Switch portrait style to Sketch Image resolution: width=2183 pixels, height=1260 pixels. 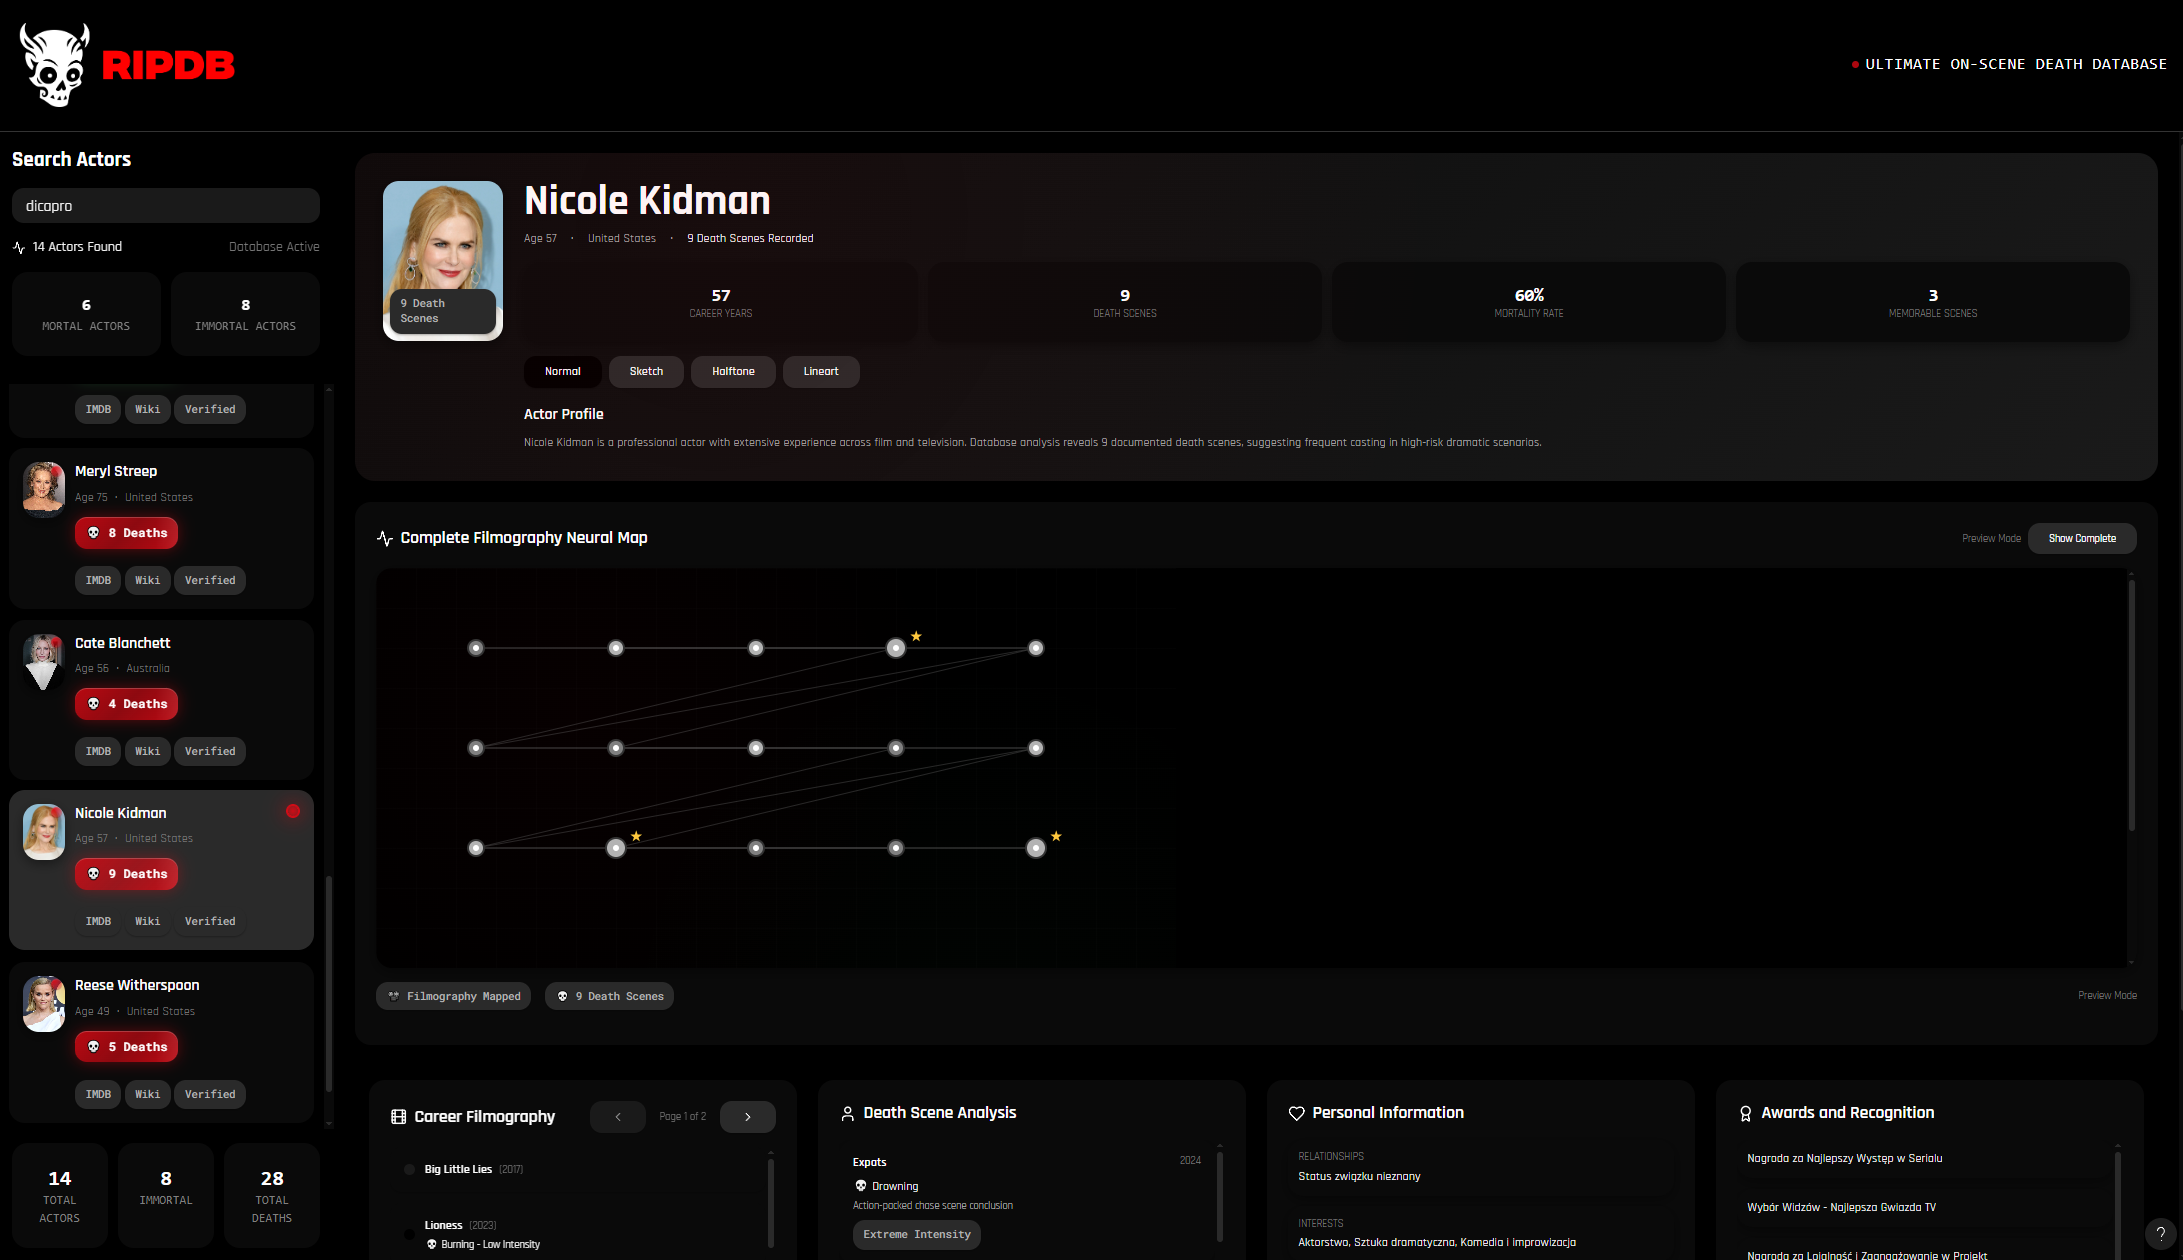tap(646, 371)
